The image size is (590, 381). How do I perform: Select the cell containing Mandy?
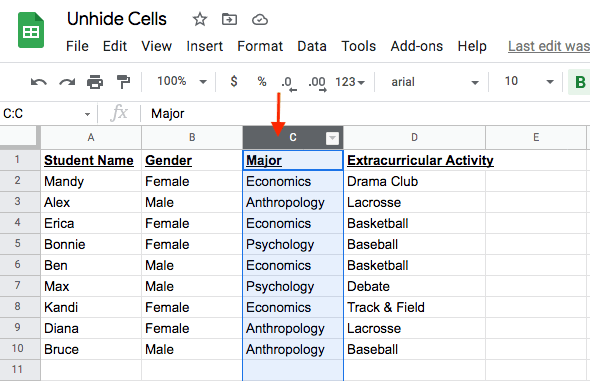click(x=91, y=181)
